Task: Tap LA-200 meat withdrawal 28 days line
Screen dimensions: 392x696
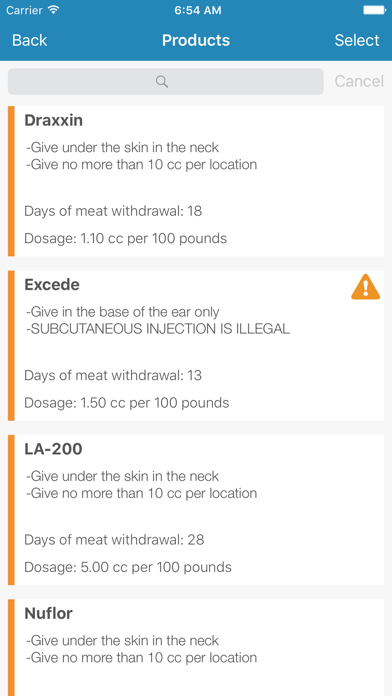Action: pyautogui.click(x=114, y=540)
